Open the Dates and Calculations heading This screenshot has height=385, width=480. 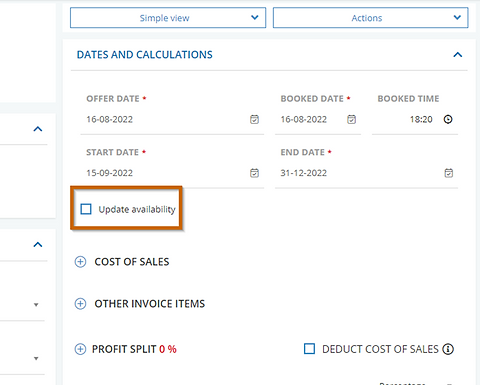(x=144, y=55)
